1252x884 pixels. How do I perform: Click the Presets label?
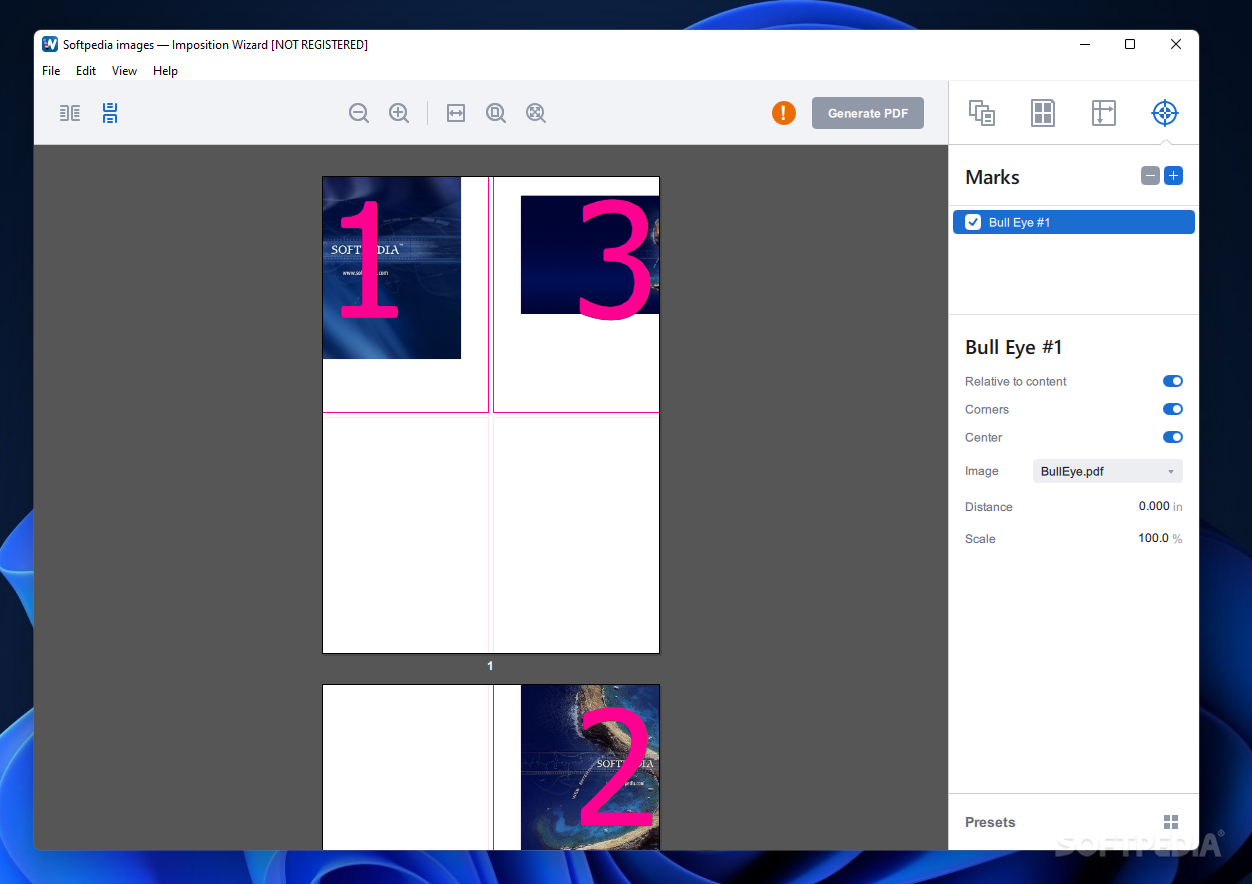[x=990, y=822]
